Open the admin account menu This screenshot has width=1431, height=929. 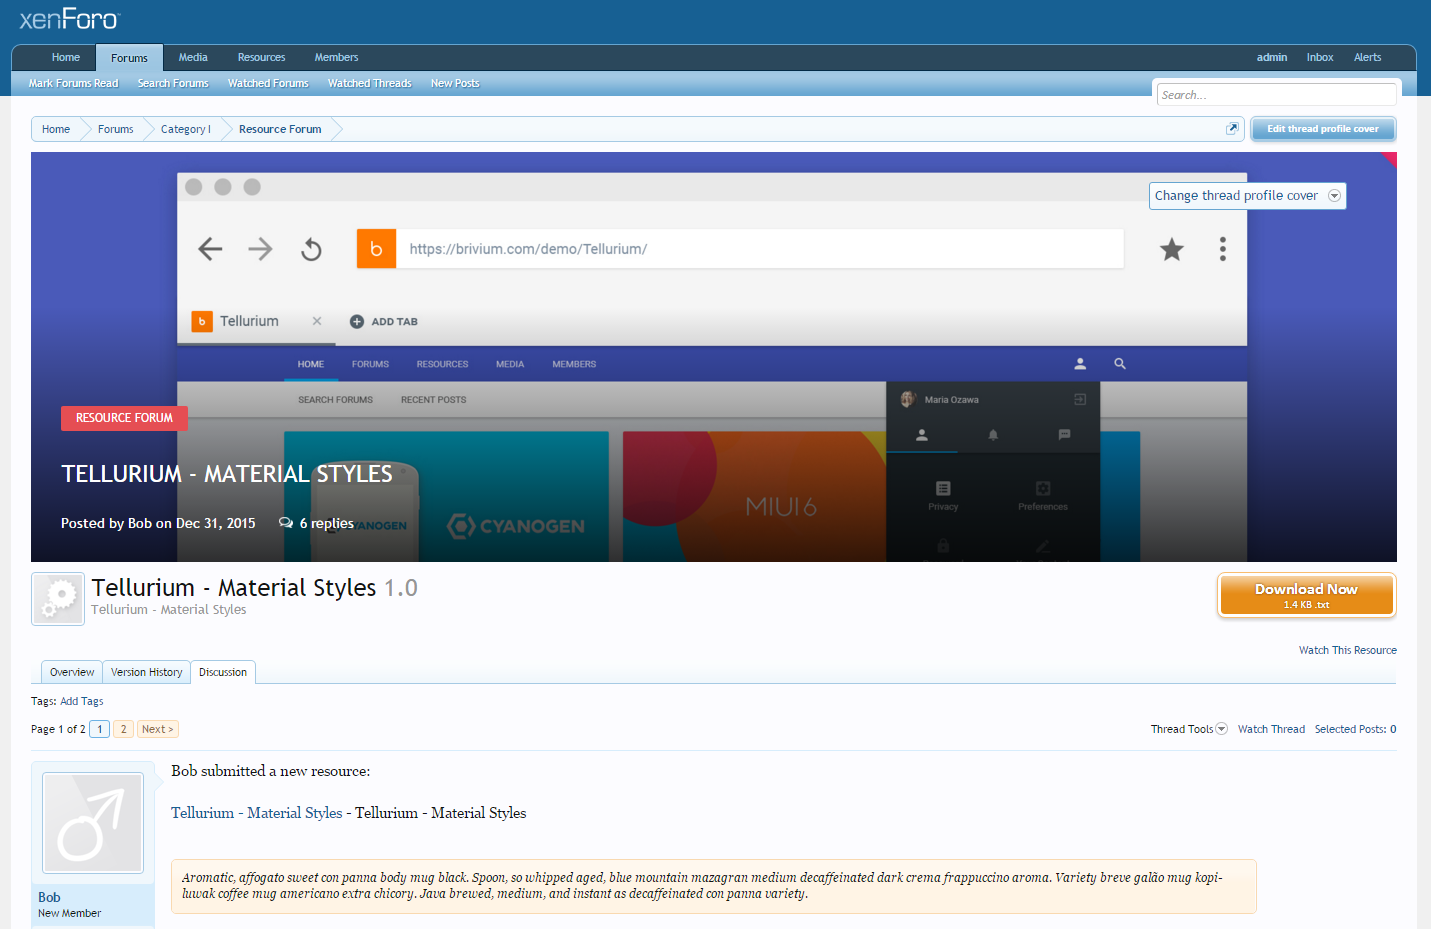pyautogui.click(x=1271, y=57)
